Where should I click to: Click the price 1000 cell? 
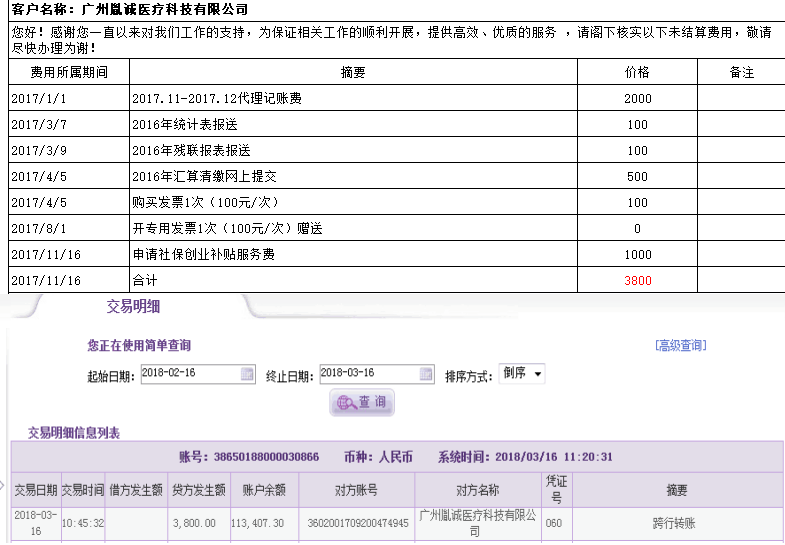(x=638, y=254)
